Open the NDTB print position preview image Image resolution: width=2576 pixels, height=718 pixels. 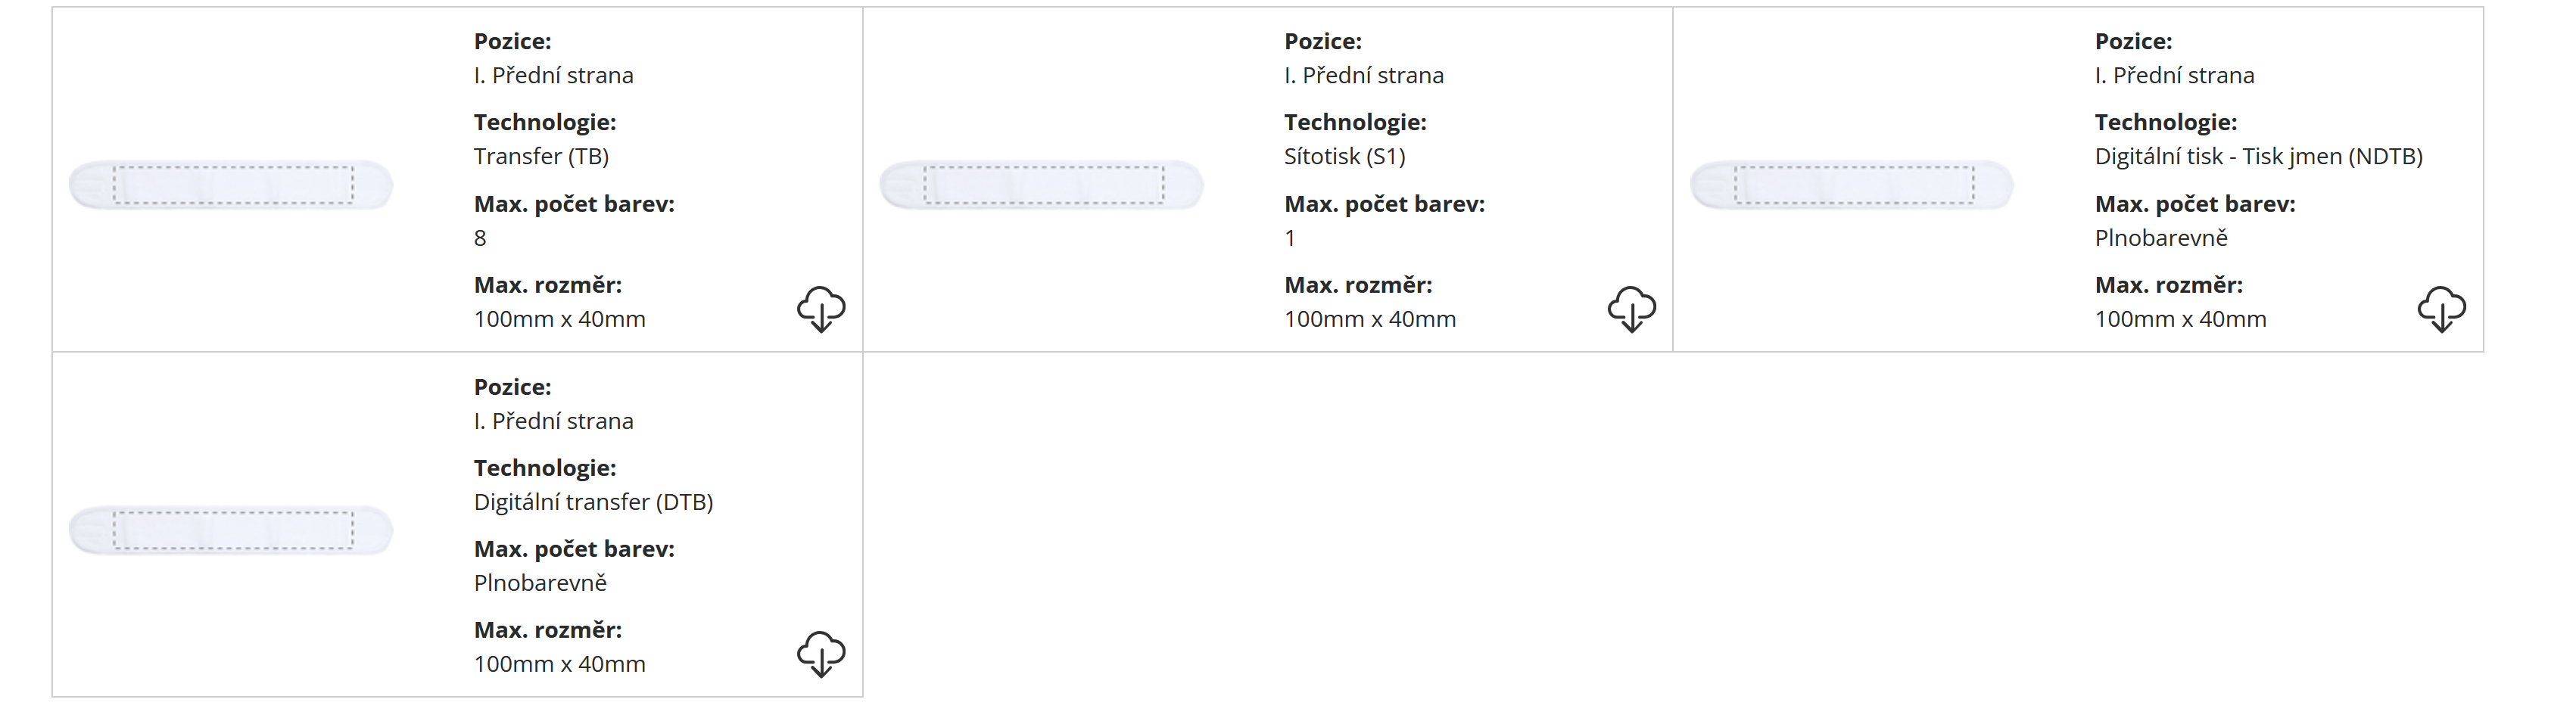1852,185
